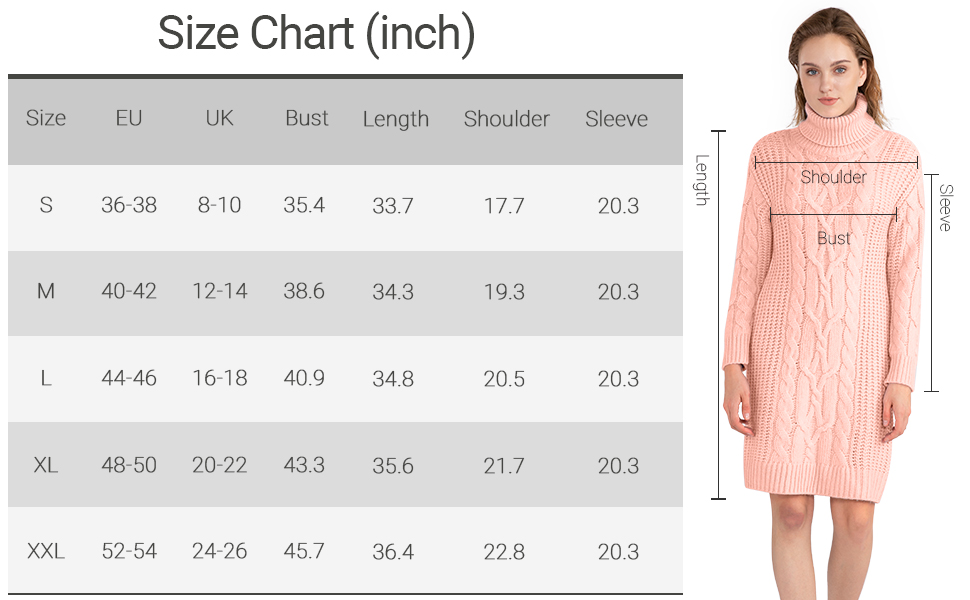Click the vertical Sleeve label beside model

[x=945, y=208]
